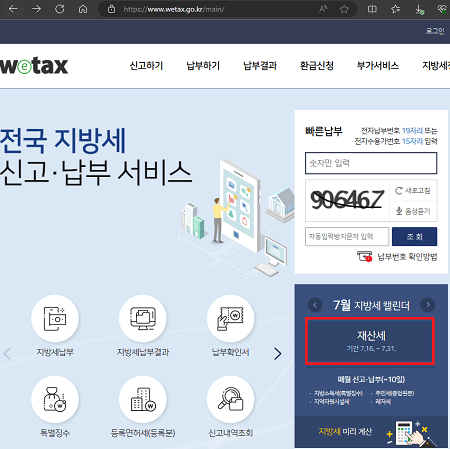Screen dimensions: 450x449
Task: Go to next month in tax calendar
Action: (428, 304)
